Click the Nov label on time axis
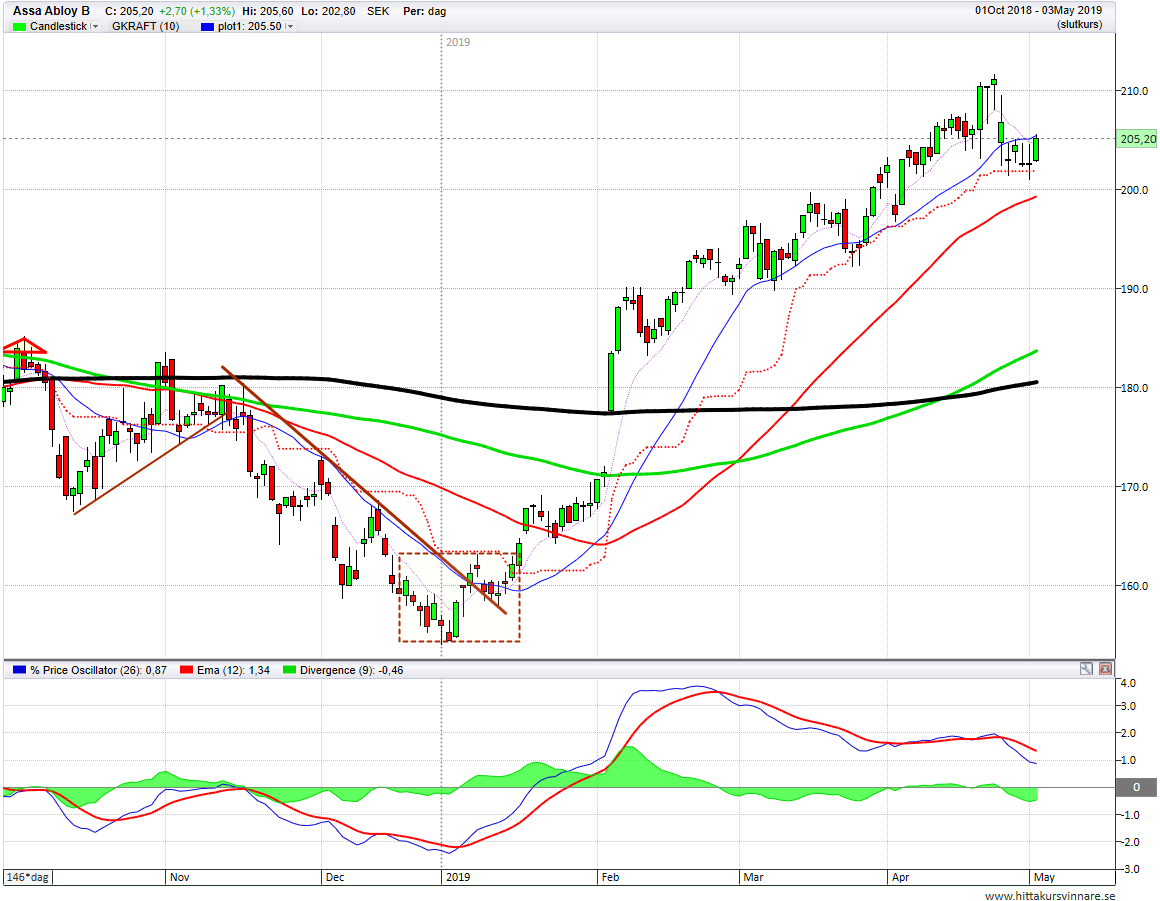Image resolution: width=1160 pixels, height=901 pixels. (x=180, y=877)
